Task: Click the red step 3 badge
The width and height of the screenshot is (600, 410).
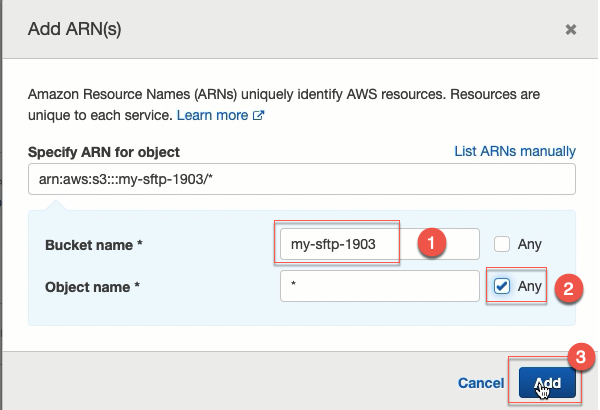Action: pos(581,357)
